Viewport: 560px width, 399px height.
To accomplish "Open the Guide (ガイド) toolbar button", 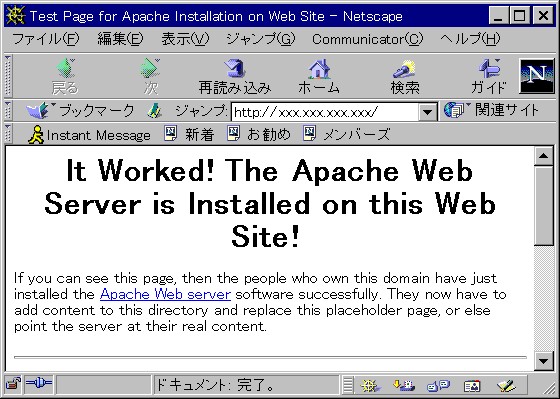I will (x=489, y=76).
